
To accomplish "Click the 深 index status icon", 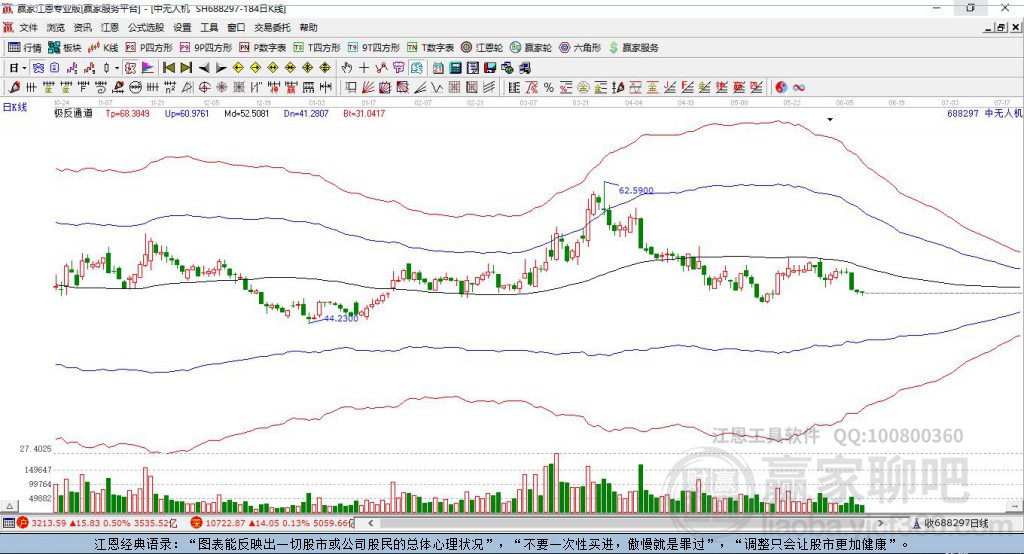I will [x=197, y=523].
